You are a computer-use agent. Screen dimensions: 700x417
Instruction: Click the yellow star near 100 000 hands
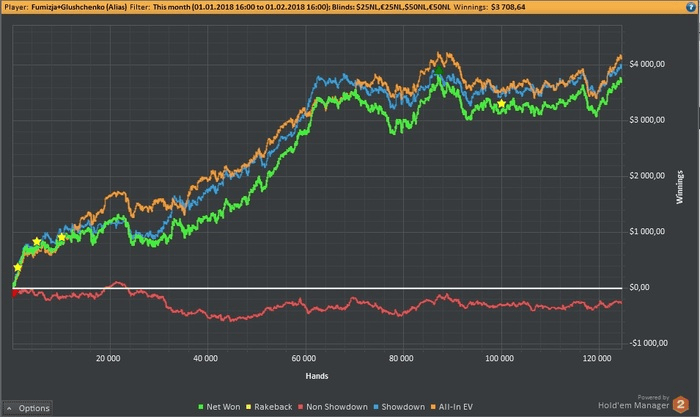tap(501, 104)
